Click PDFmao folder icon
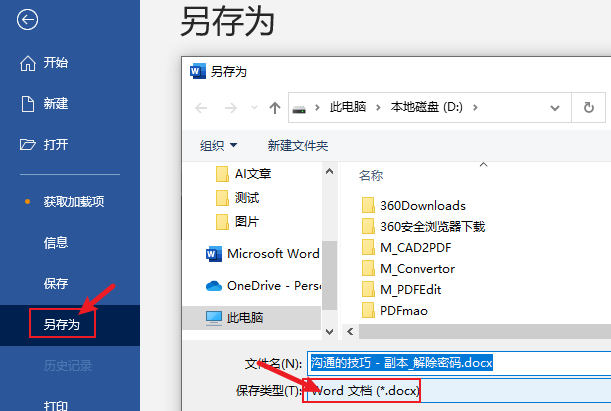This screenshot has height=411, width=611. (368, 310)
